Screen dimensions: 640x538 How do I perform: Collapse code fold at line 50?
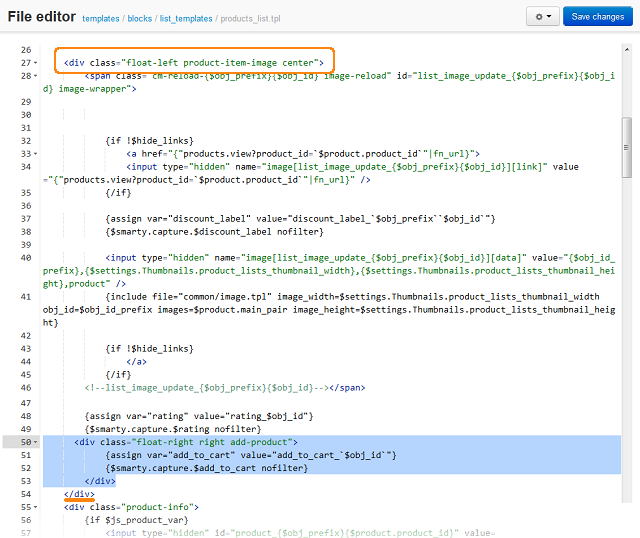click(36, 442)
